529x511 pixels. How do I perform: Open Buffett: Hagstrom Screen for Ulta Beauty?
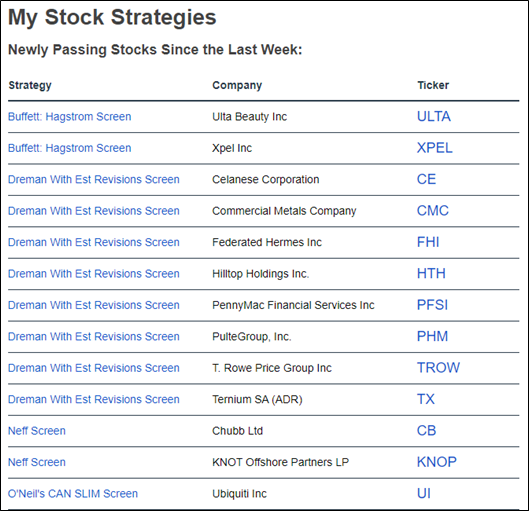[x=69, y=117]
